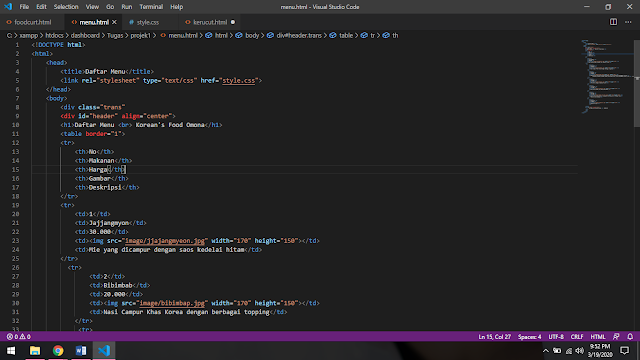Click the UTF-8 encoding status item
640x360 pixels.
(x=556, y=337)
